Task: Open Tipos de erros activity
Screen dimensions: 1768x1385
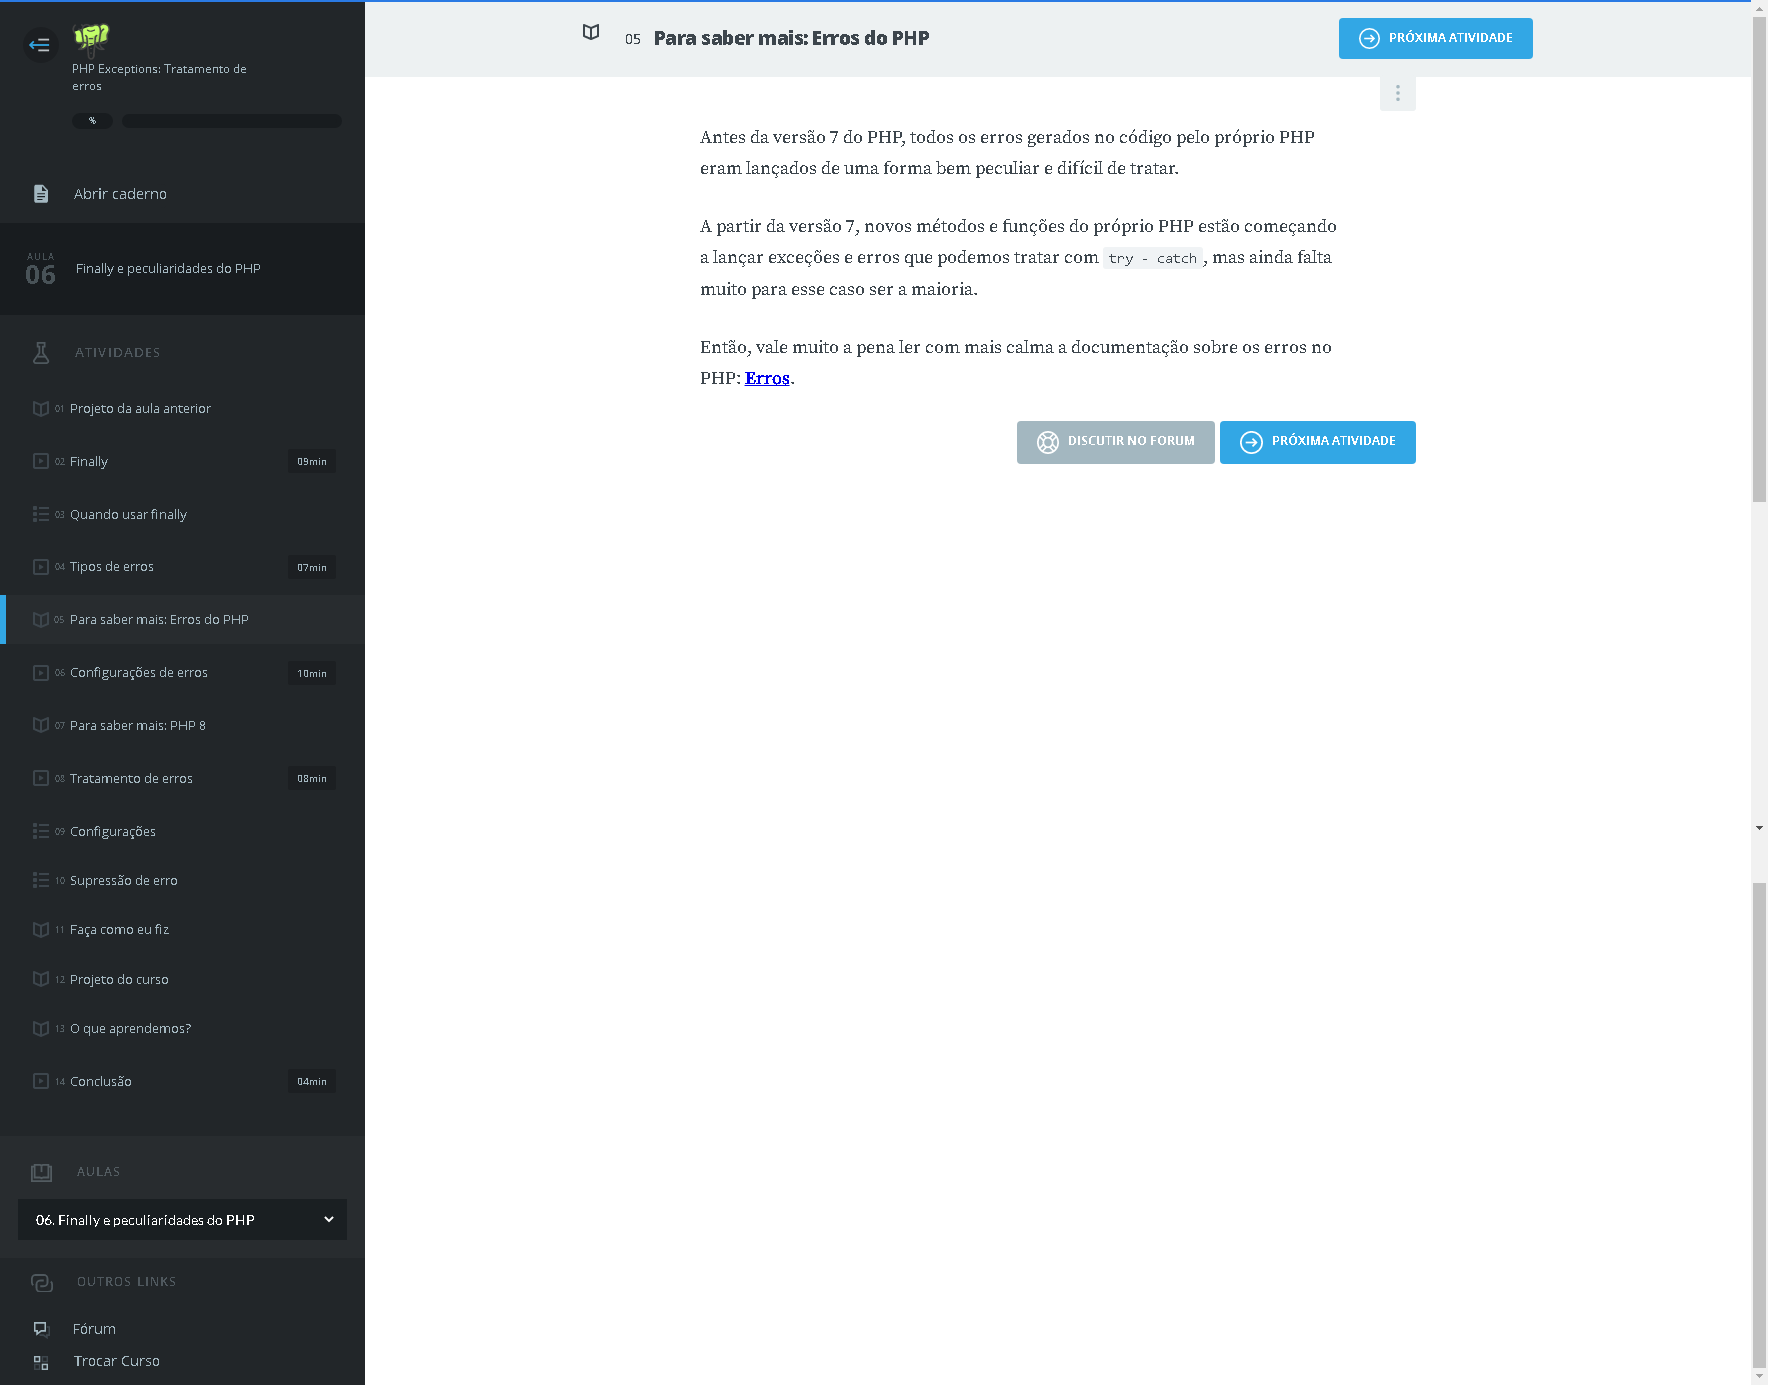Action: (x=112, y=567)
